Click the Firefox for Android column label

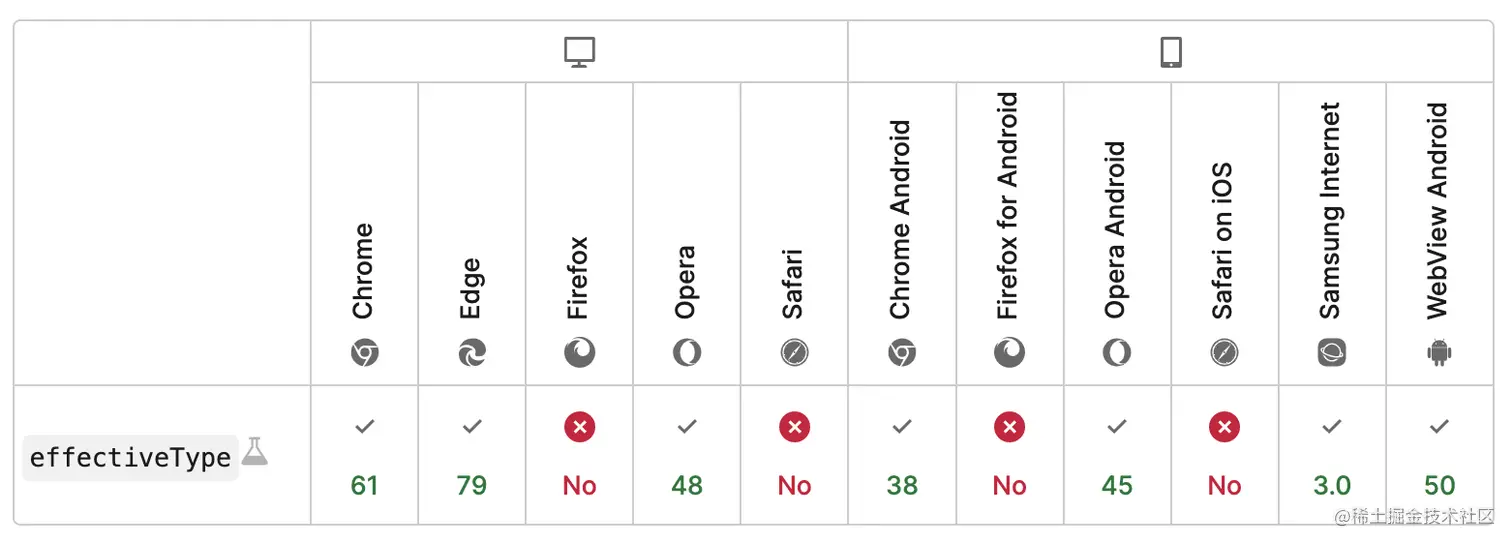pos(1008,206)
